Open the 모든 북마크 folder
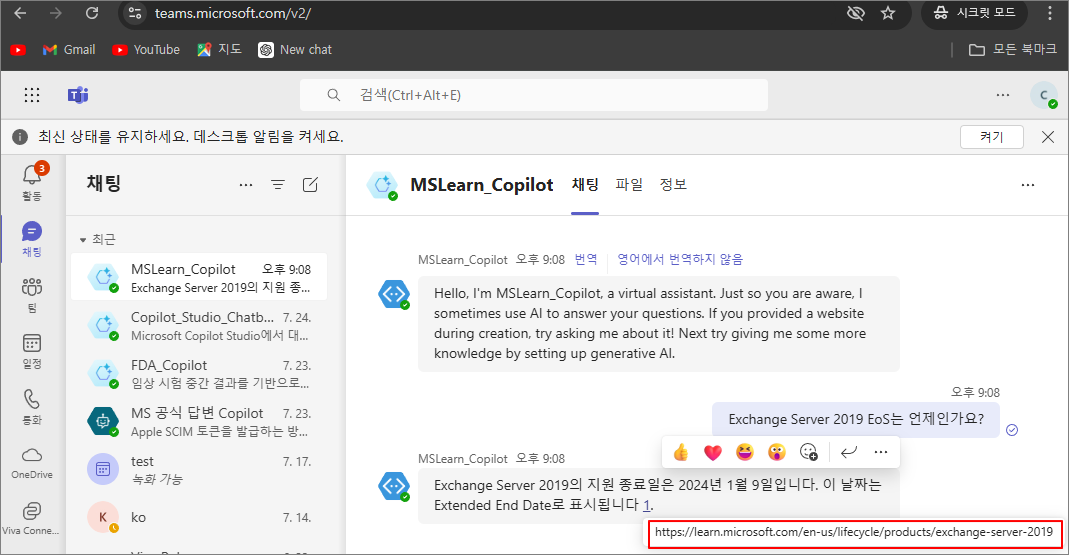The width and height of the screenshot is (1069, 555). [1012, 50]
